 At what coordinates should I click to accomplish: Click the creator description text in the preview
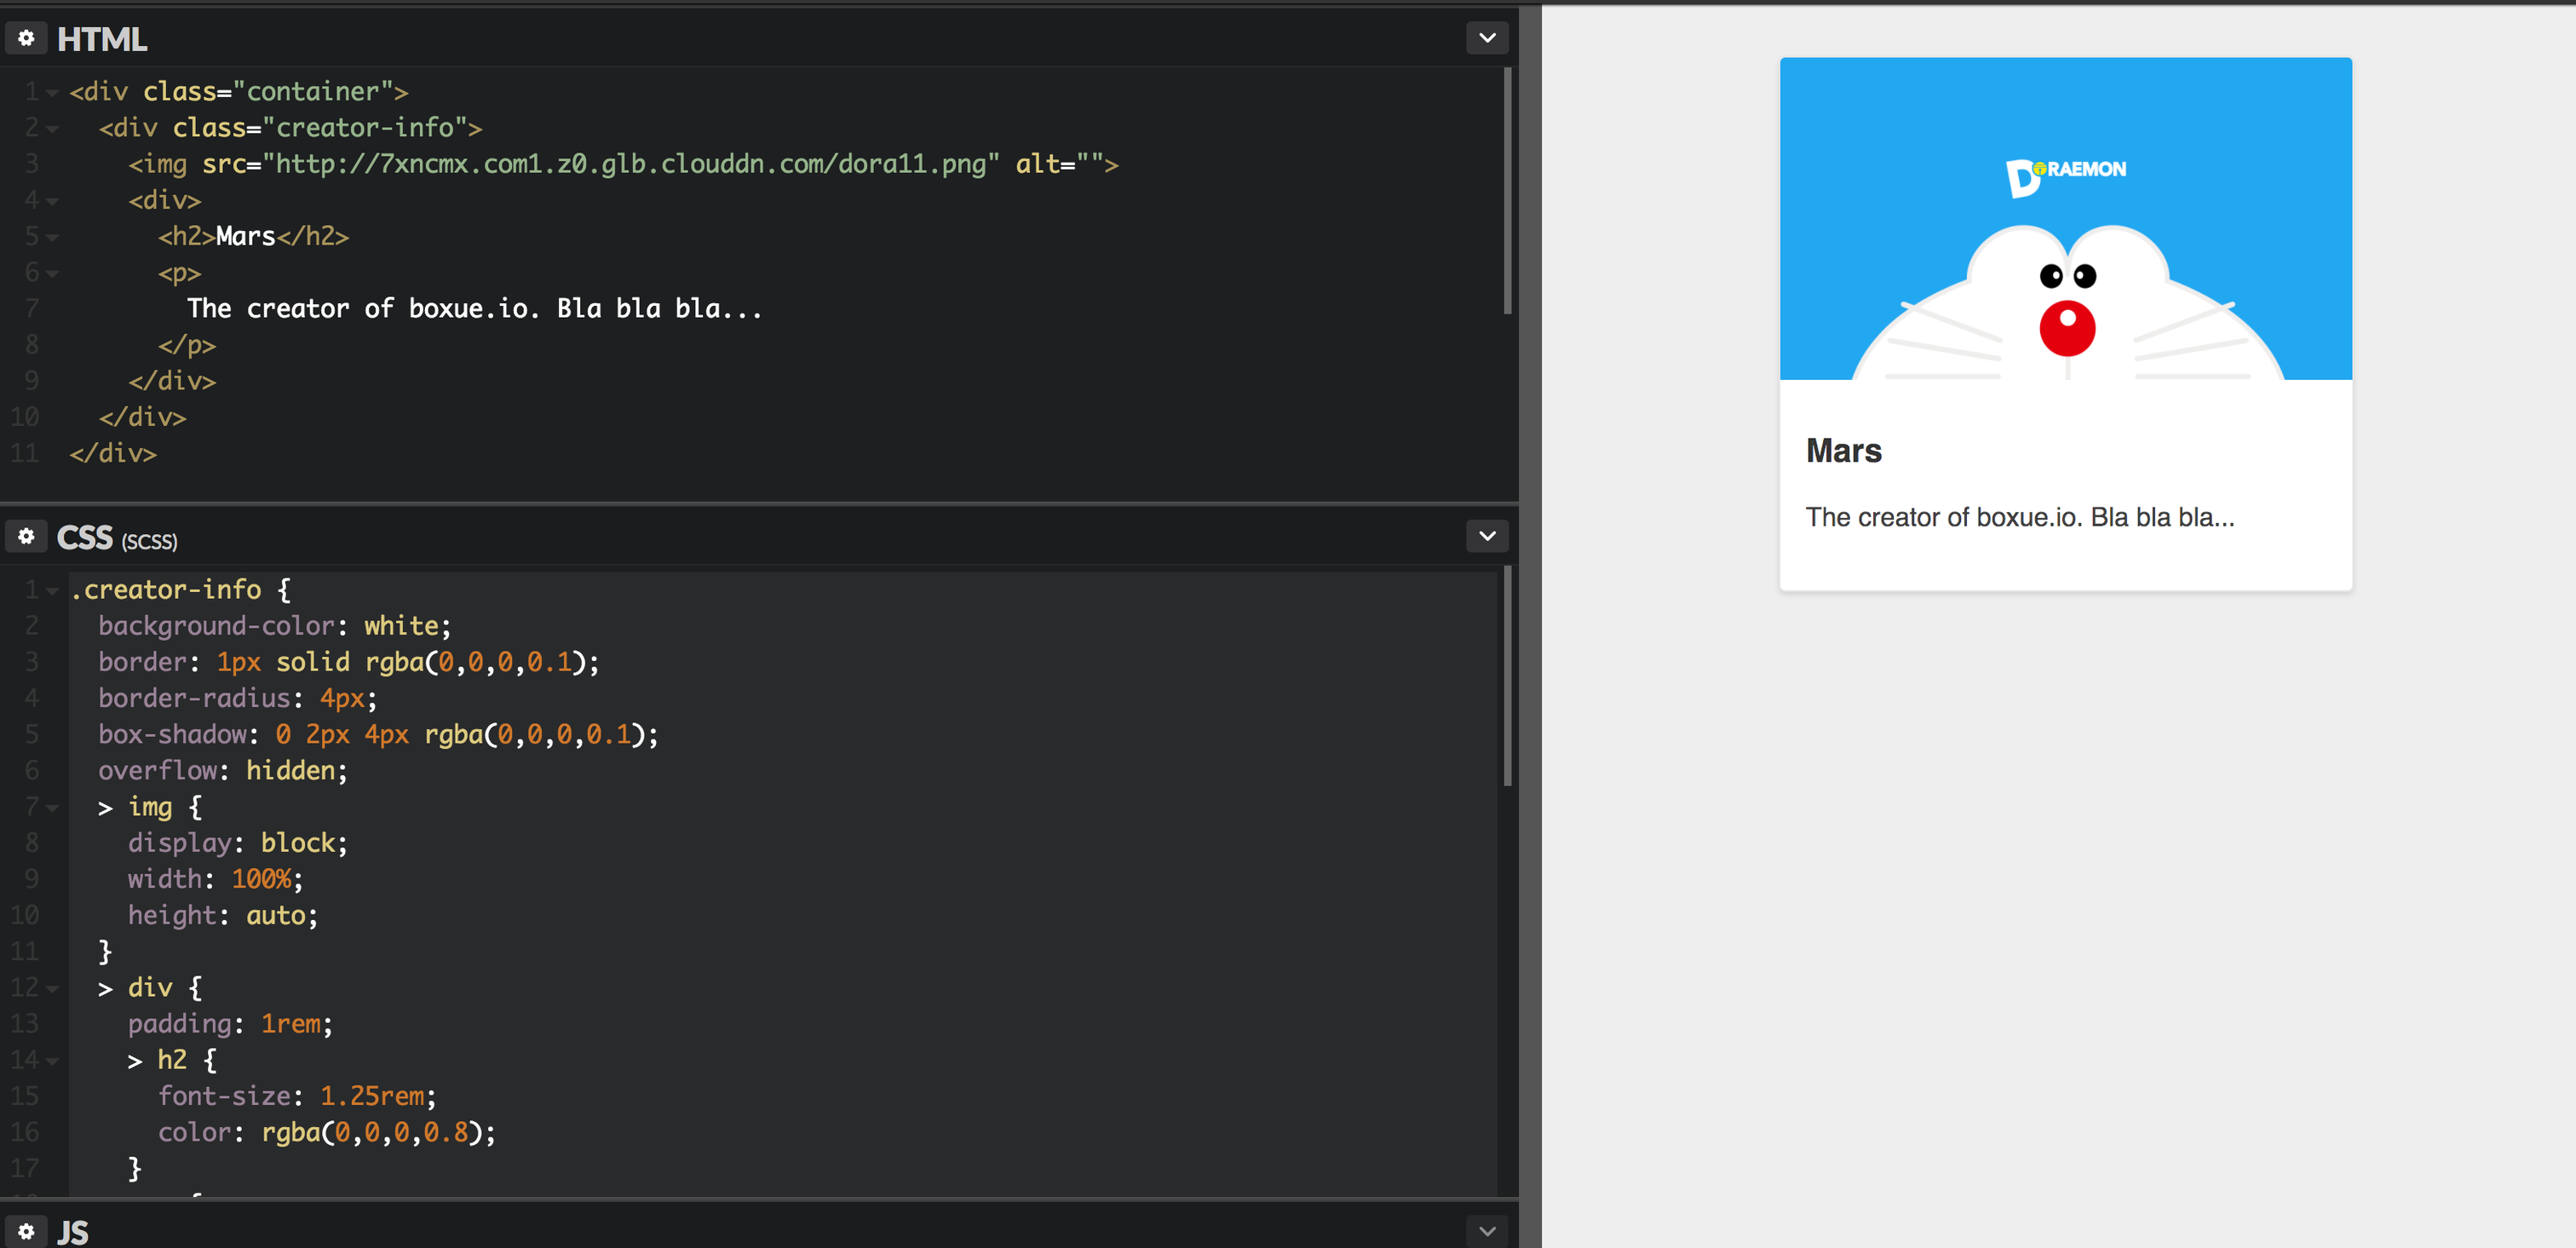point(2019,517)
